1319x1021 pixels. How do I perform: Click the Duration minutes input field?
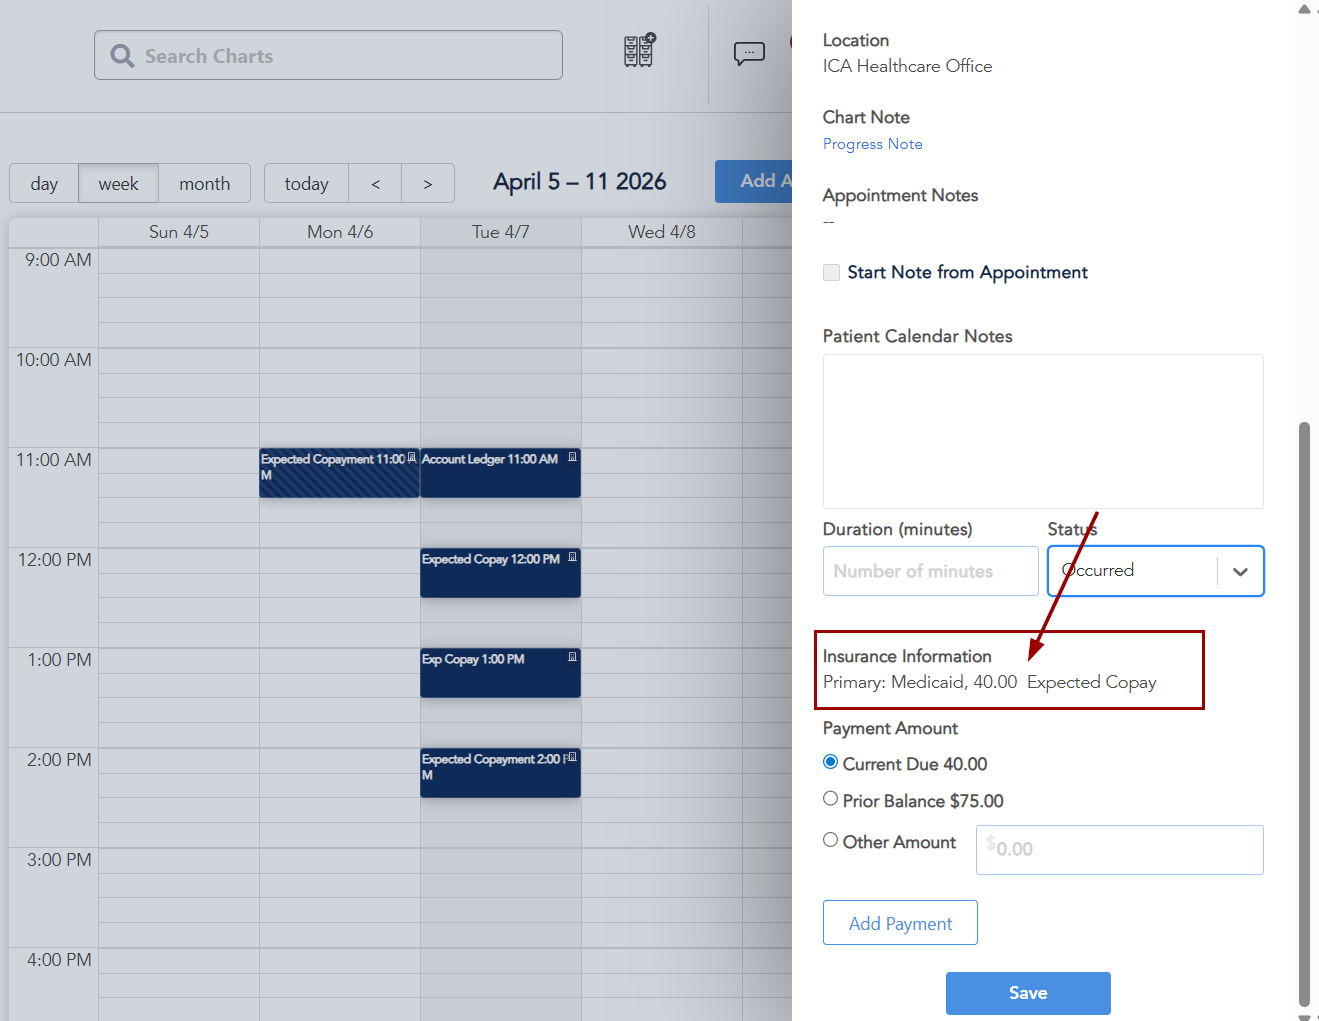tap(930, 571)
